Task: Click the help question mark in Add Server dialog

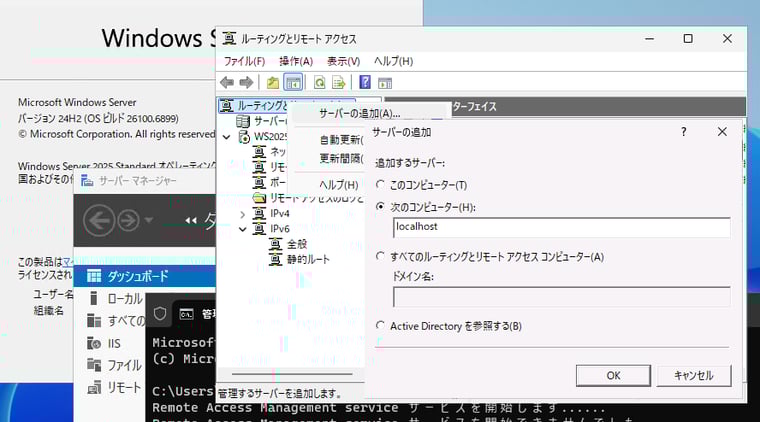Action: coord(683,132)
